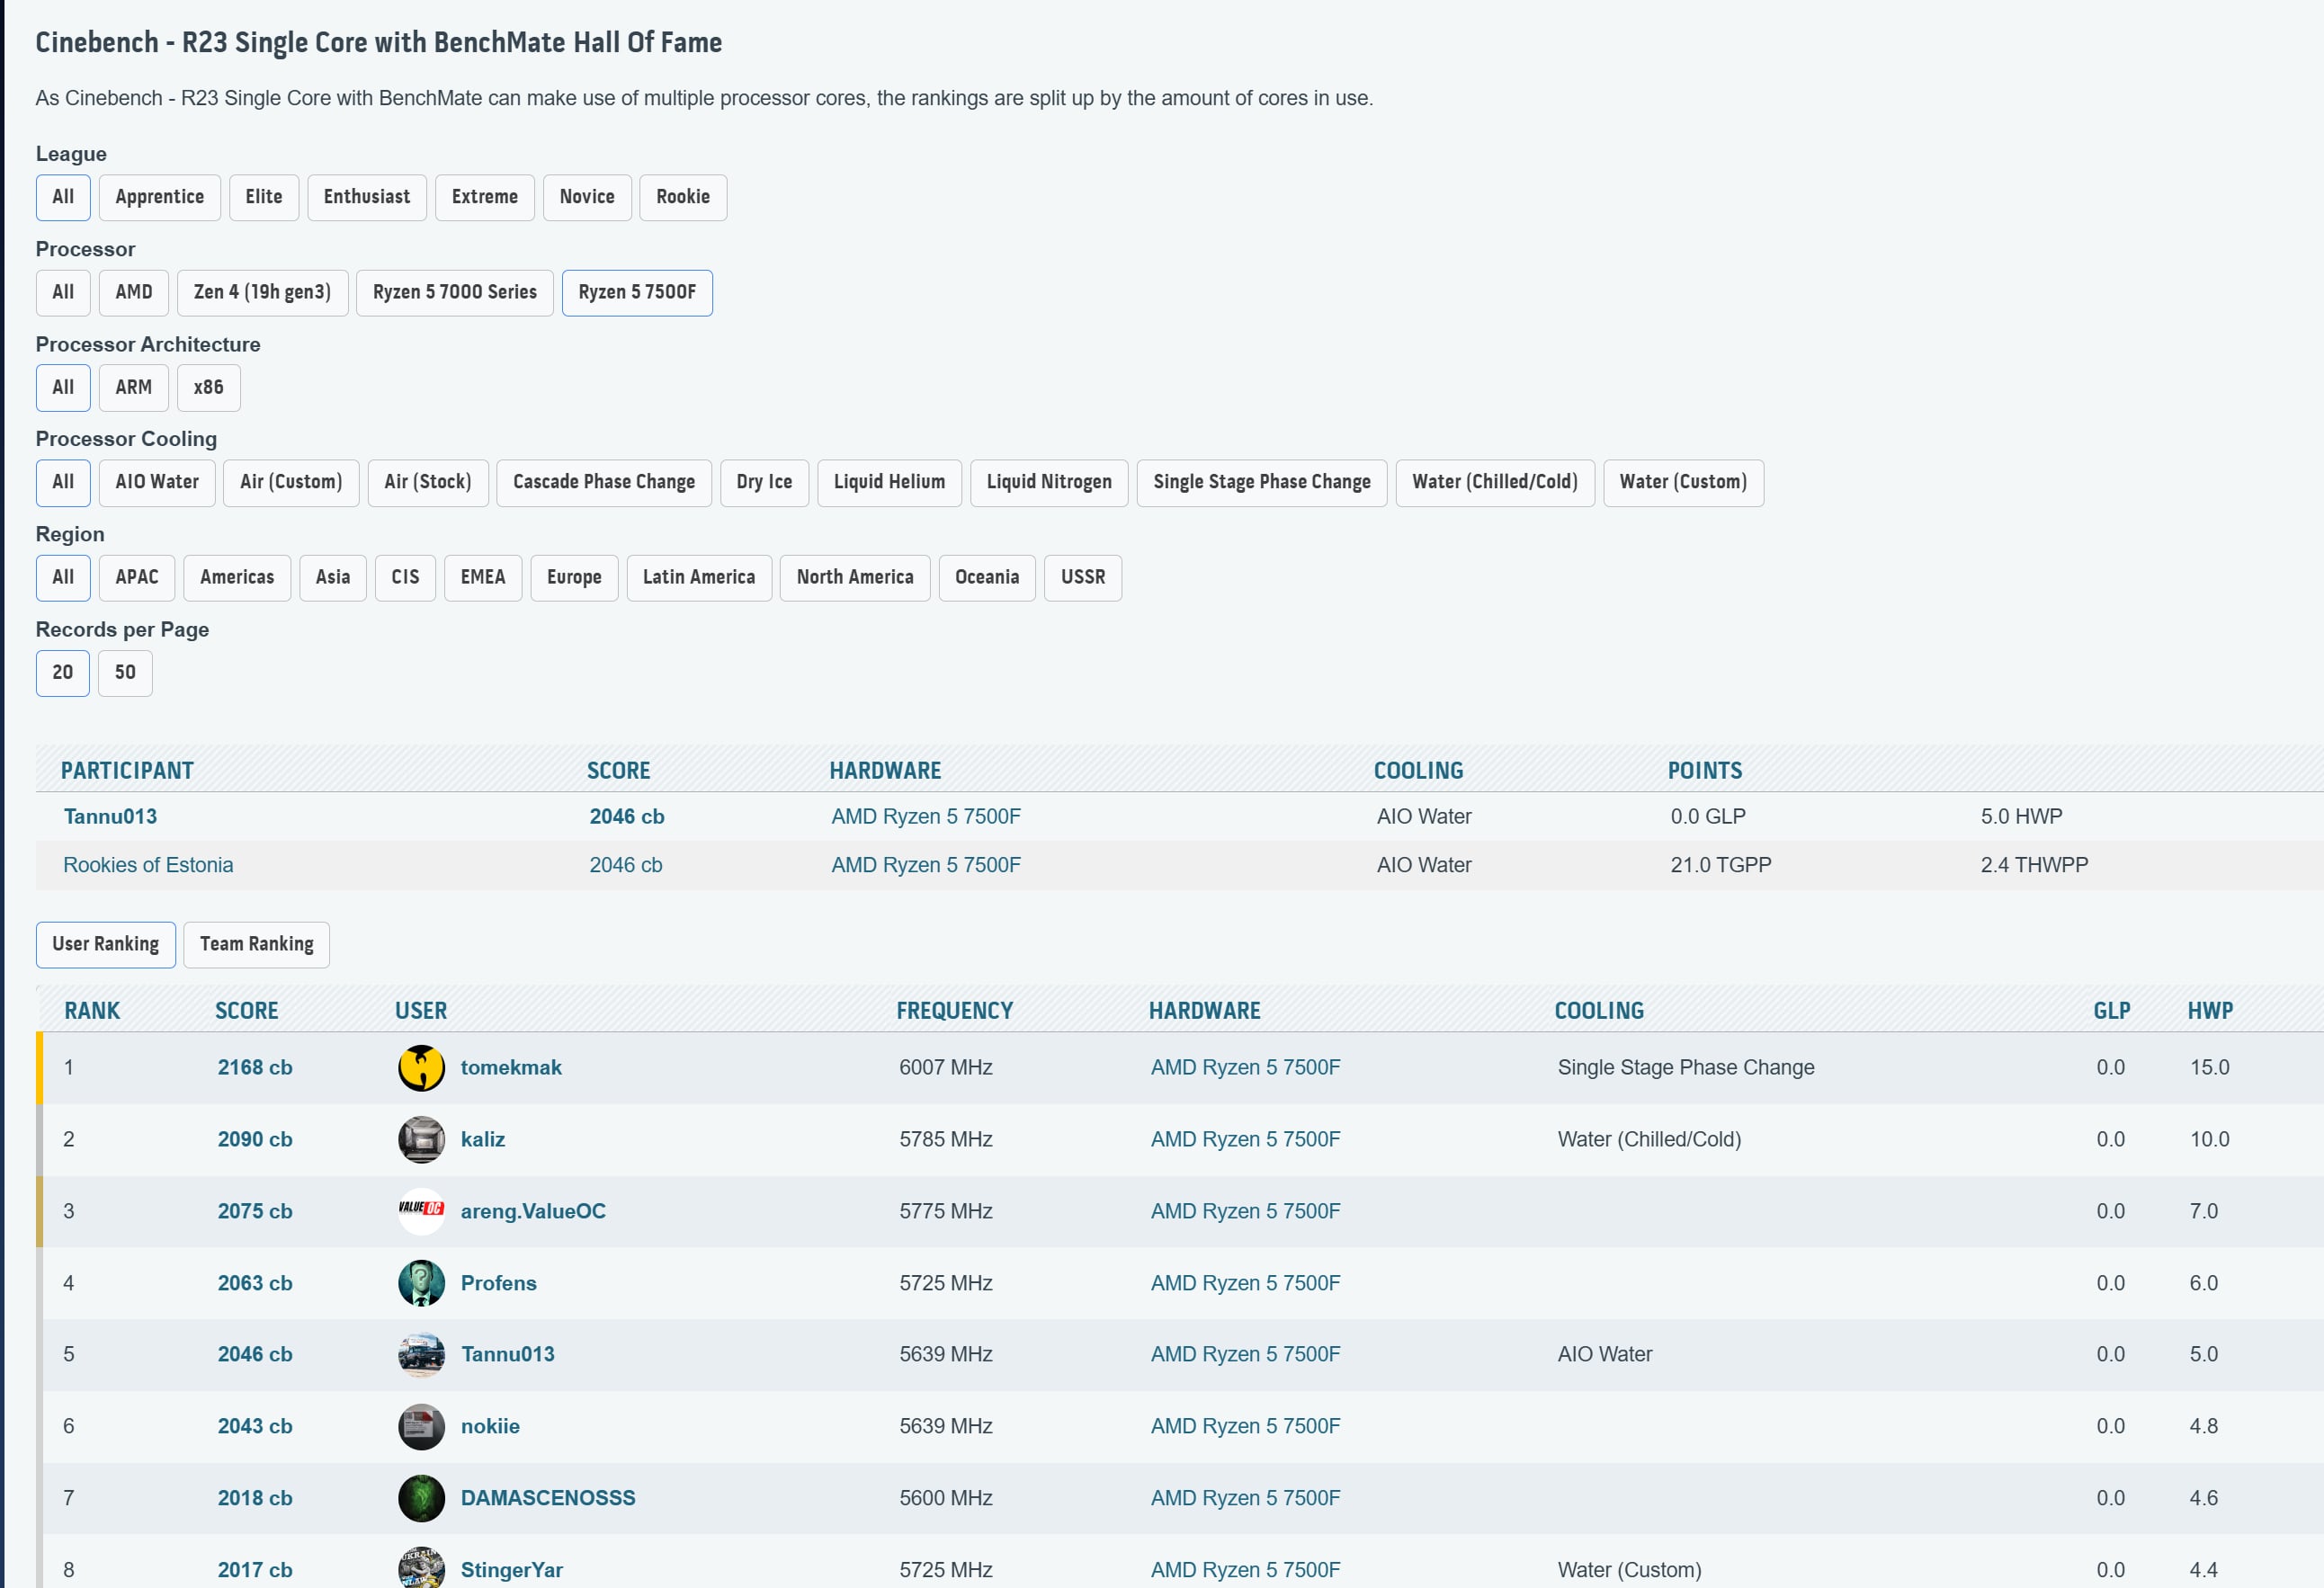Open AMD Ryzen 5 7500F in Profens row
This screenshot has width=2324, height=1588.
pos(1245,1283)
